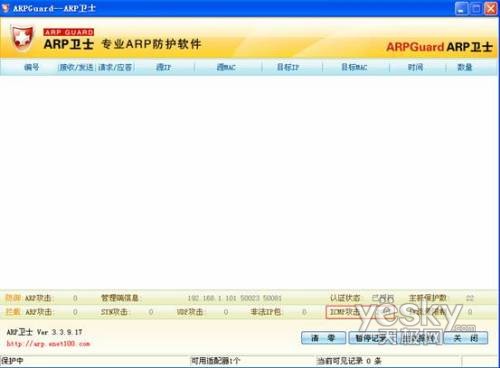Click the 请求/应答 column header
The width and height of the screenshot is (500, 368).
pos(115,67)
